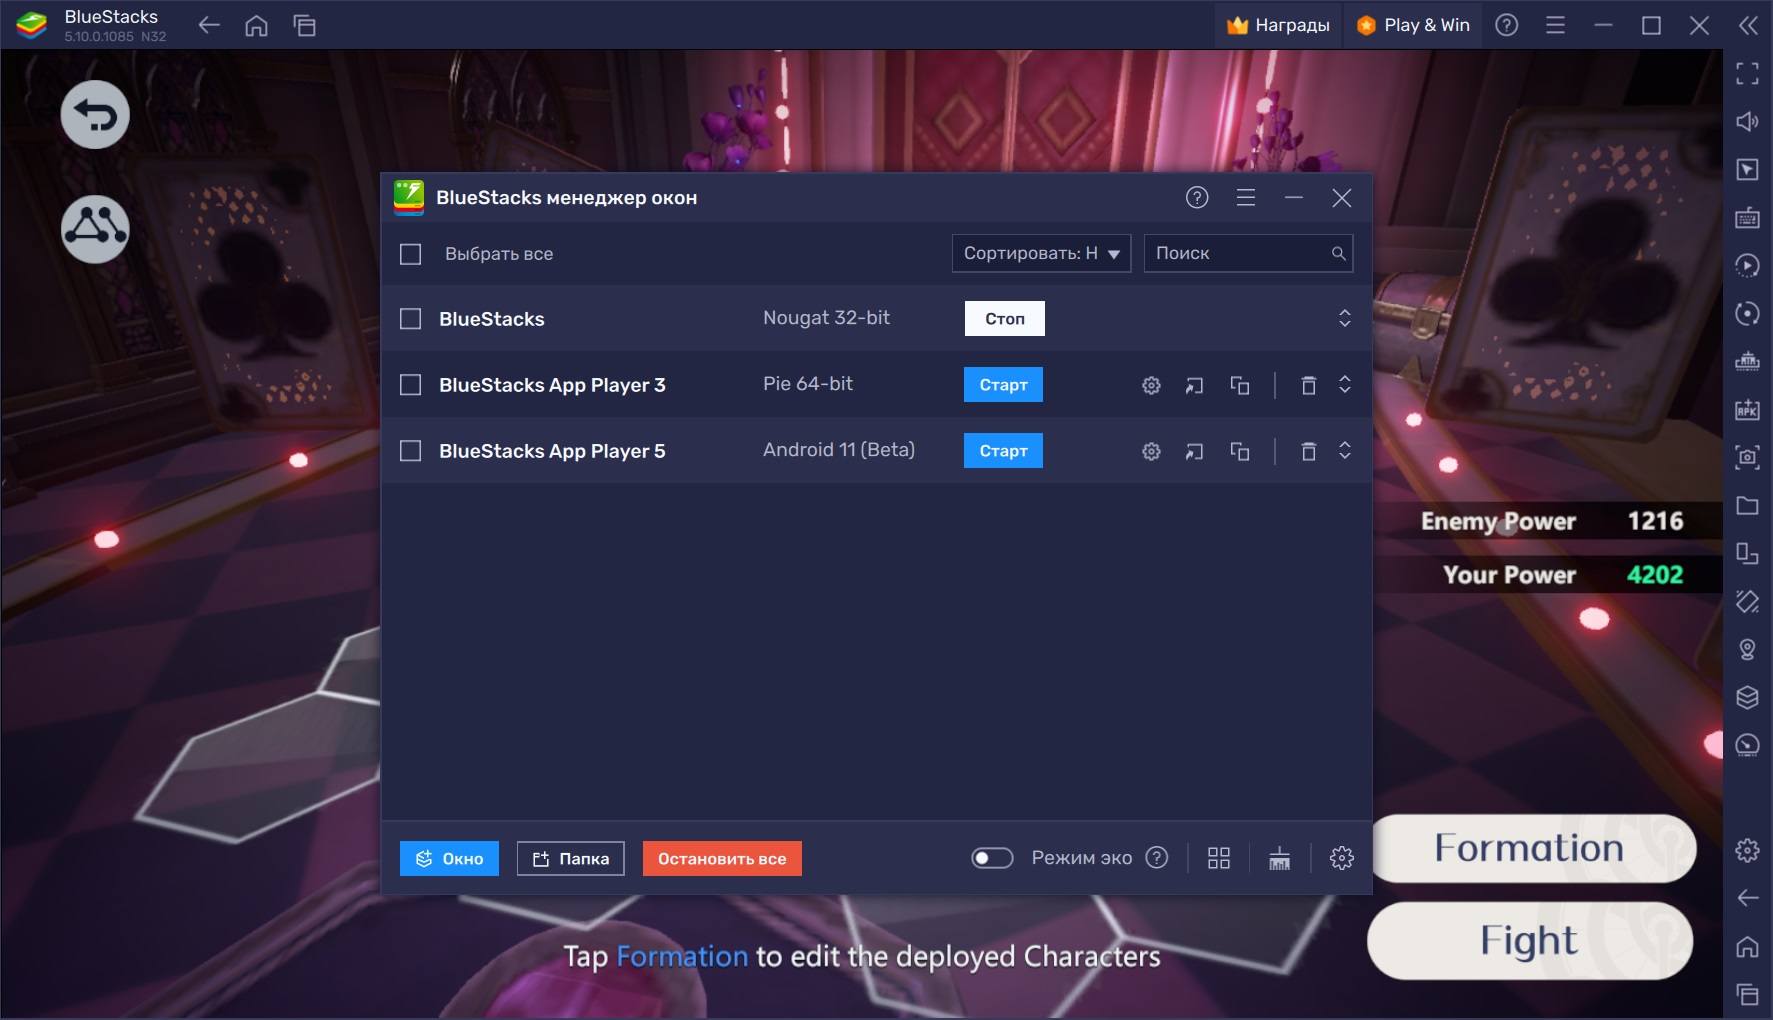The image size is (1773, 1020).
Task: Click shake device icon in sidebar
Action: pos(1747,601)
